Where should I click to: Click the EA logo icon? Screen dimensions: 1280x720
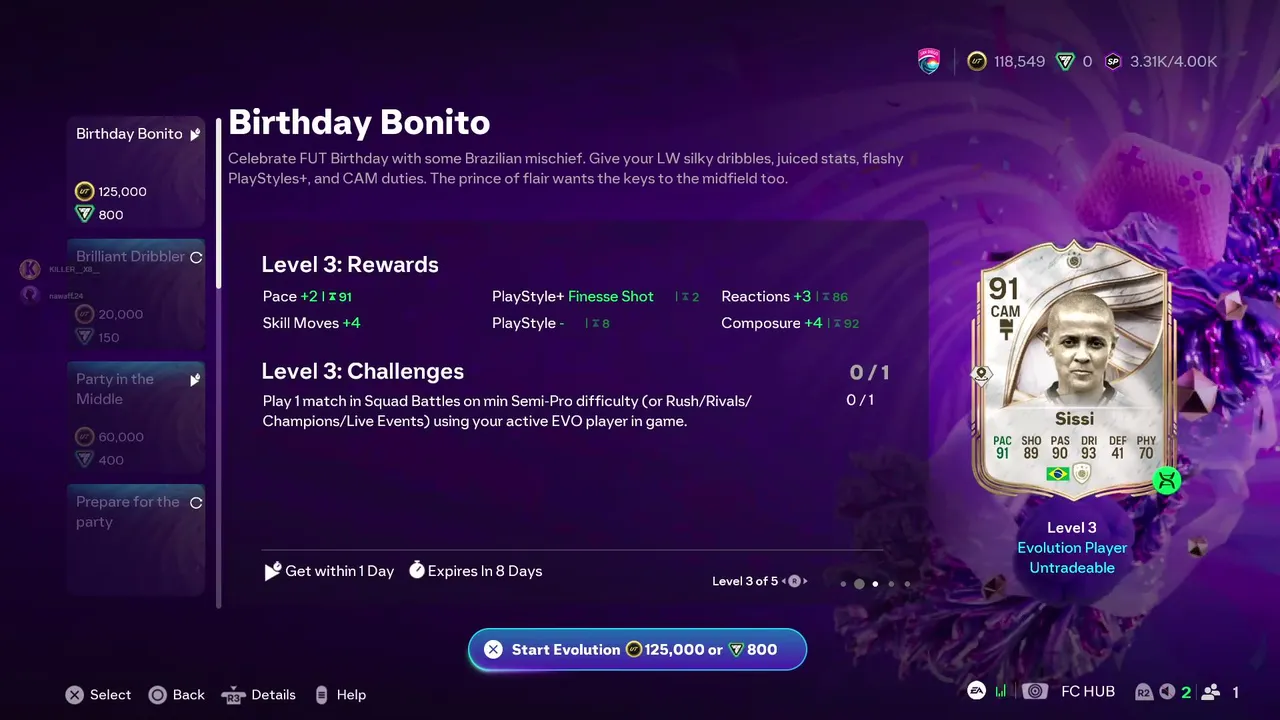(976, 691)
